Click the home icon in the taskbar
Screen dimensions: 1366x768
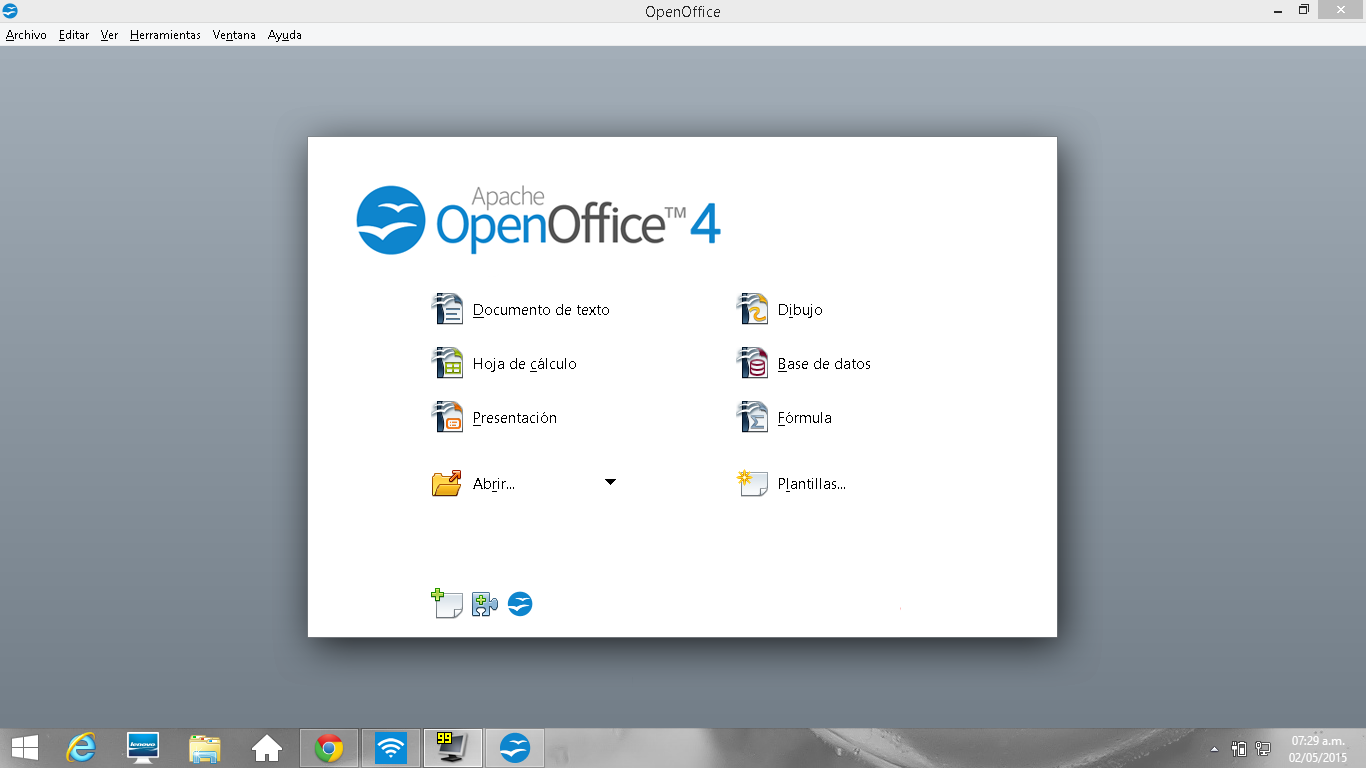(267, 748)
